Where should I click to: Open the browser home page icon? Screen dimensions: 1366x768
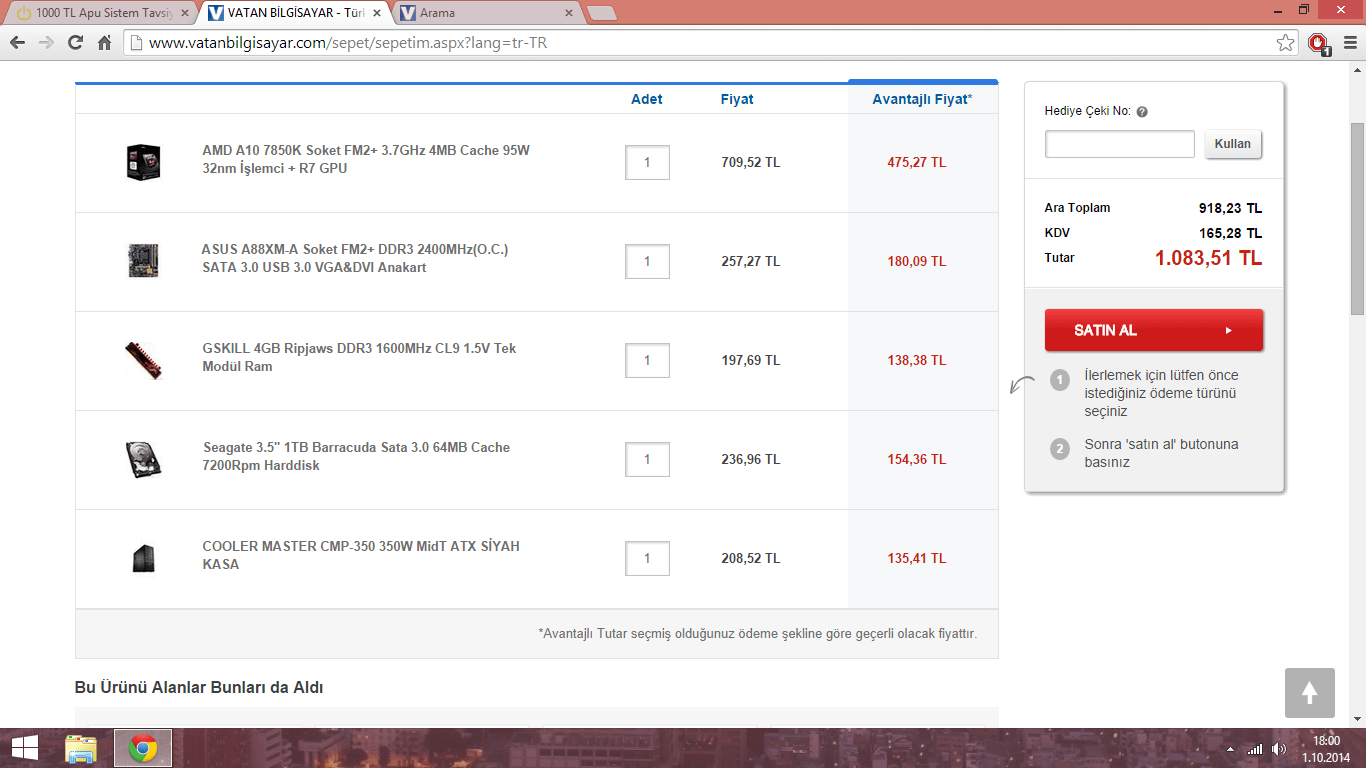[x=104, y=43]
